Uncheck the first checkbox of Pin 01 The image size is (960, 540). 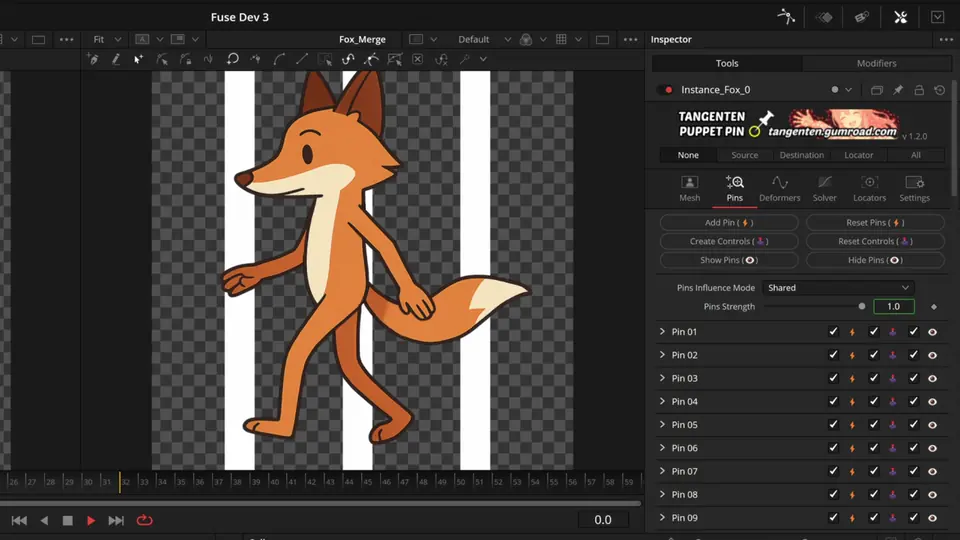pos(833,332)
